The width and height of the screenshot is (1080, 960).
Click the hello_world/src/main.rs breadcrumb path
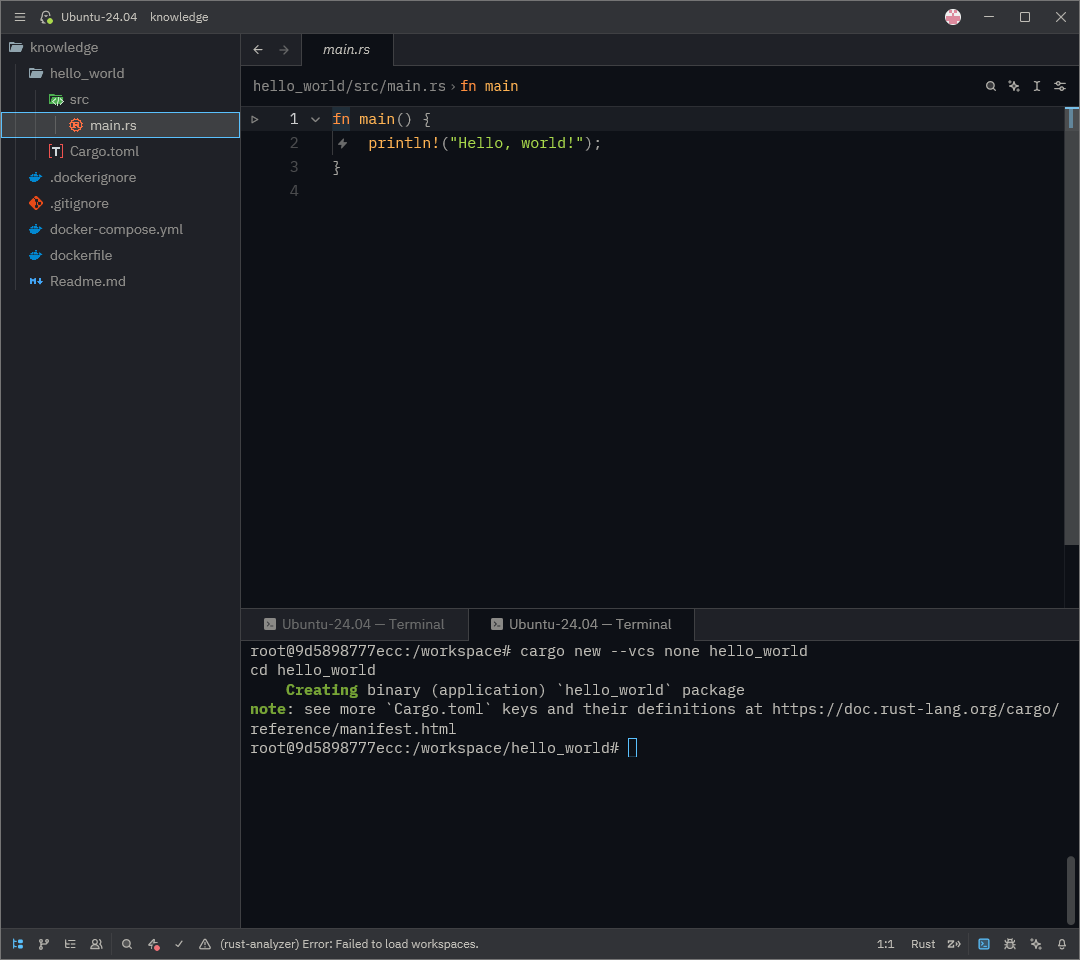349,86
